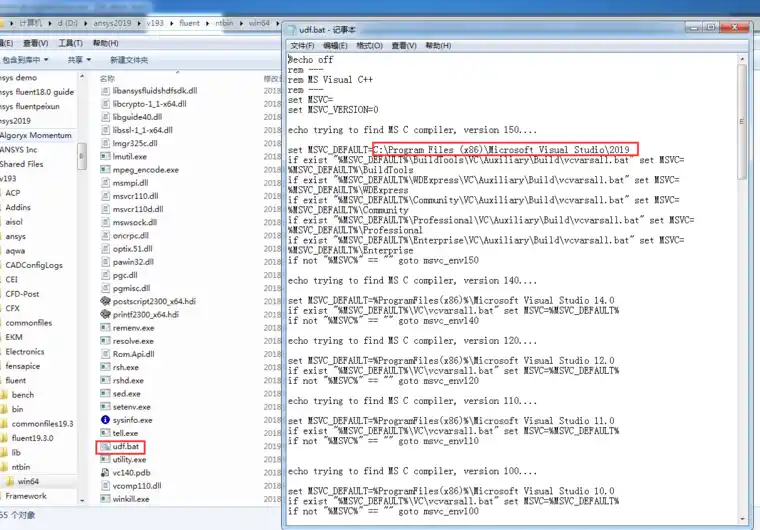Expand breadcrumb arrow after ntbin
760x530 pixels.
pyautogui.click(x=241, y=23)
